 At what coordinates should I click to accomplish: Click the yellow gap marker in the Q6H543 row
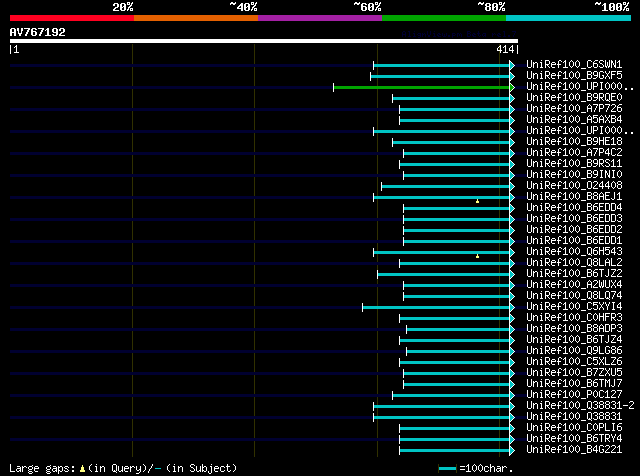(x=477, y=256)
